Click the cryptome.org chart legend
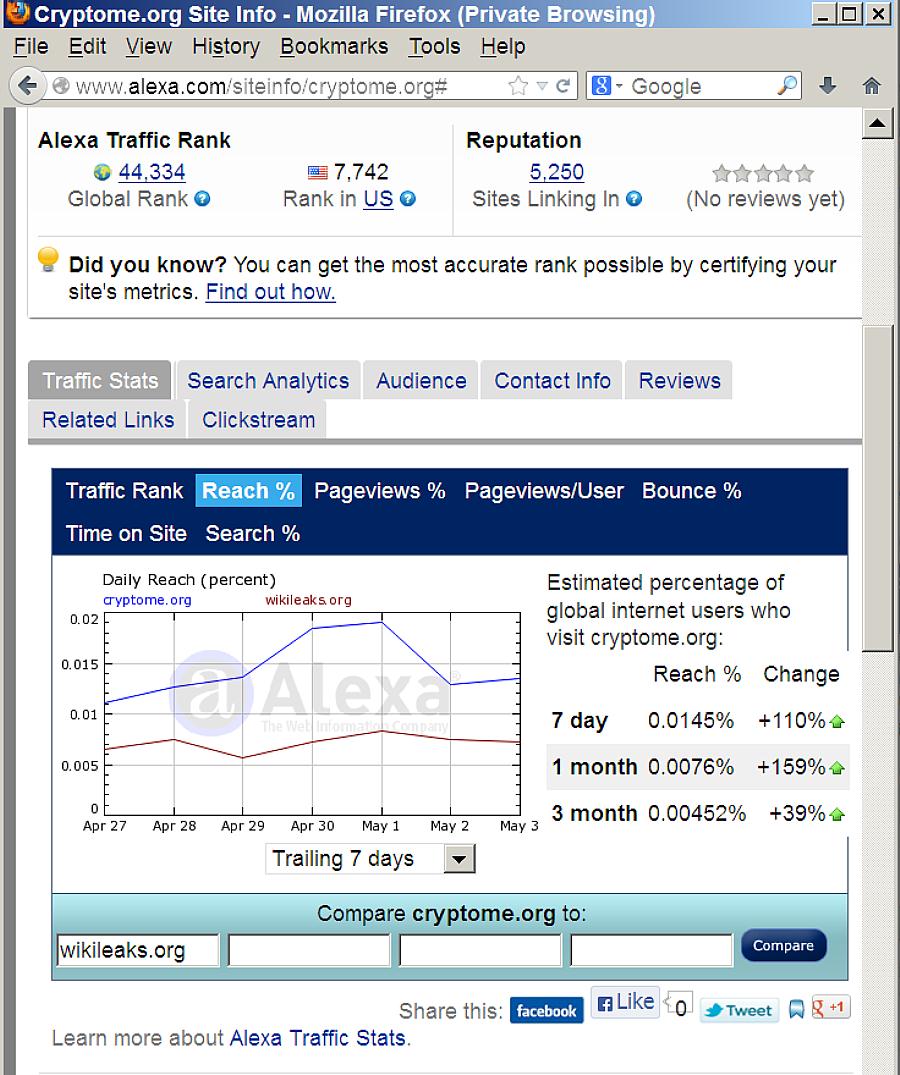900x1075 pixels. 147,600
